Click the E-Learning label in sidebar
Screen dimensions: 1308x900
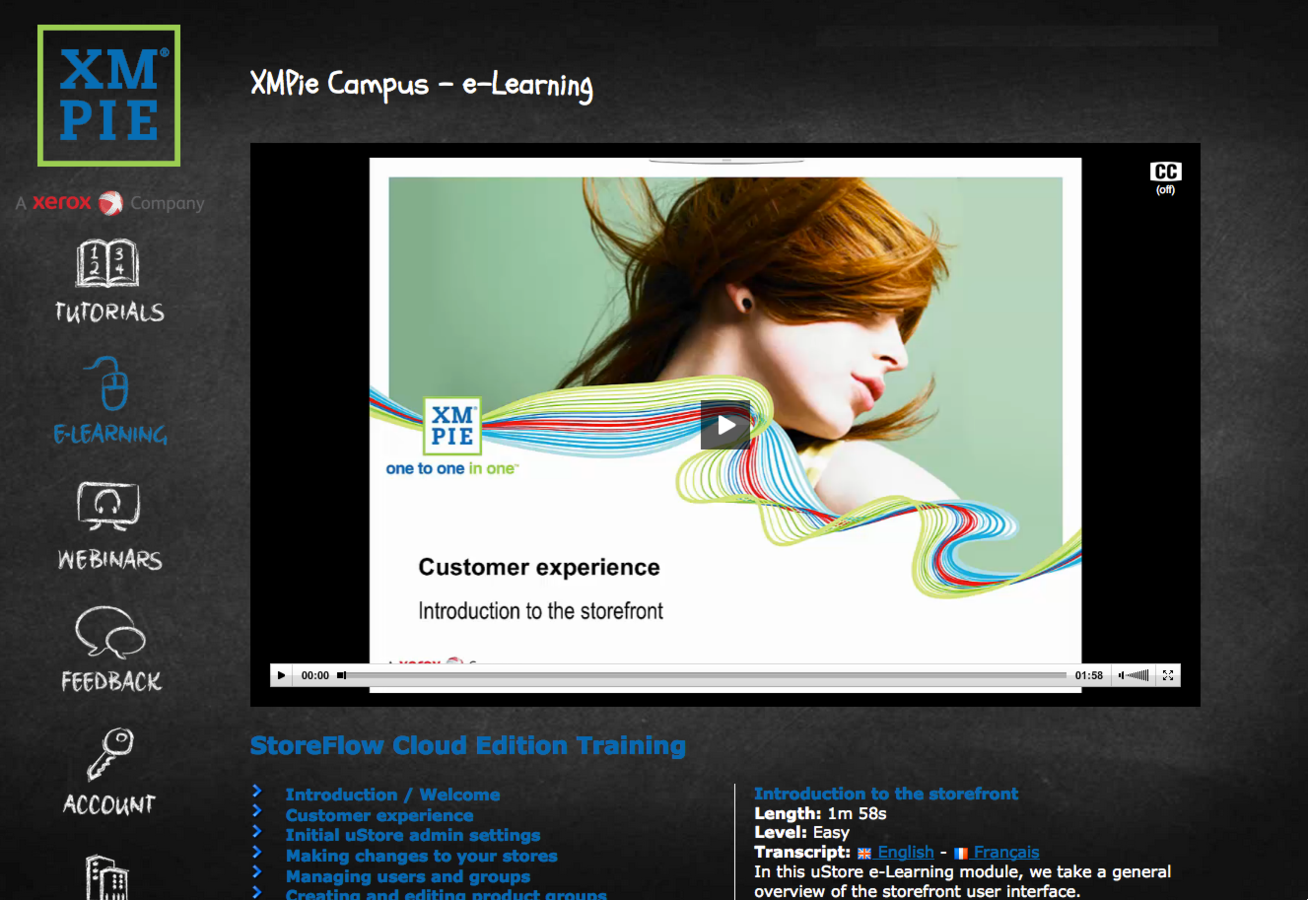[110, 434]
